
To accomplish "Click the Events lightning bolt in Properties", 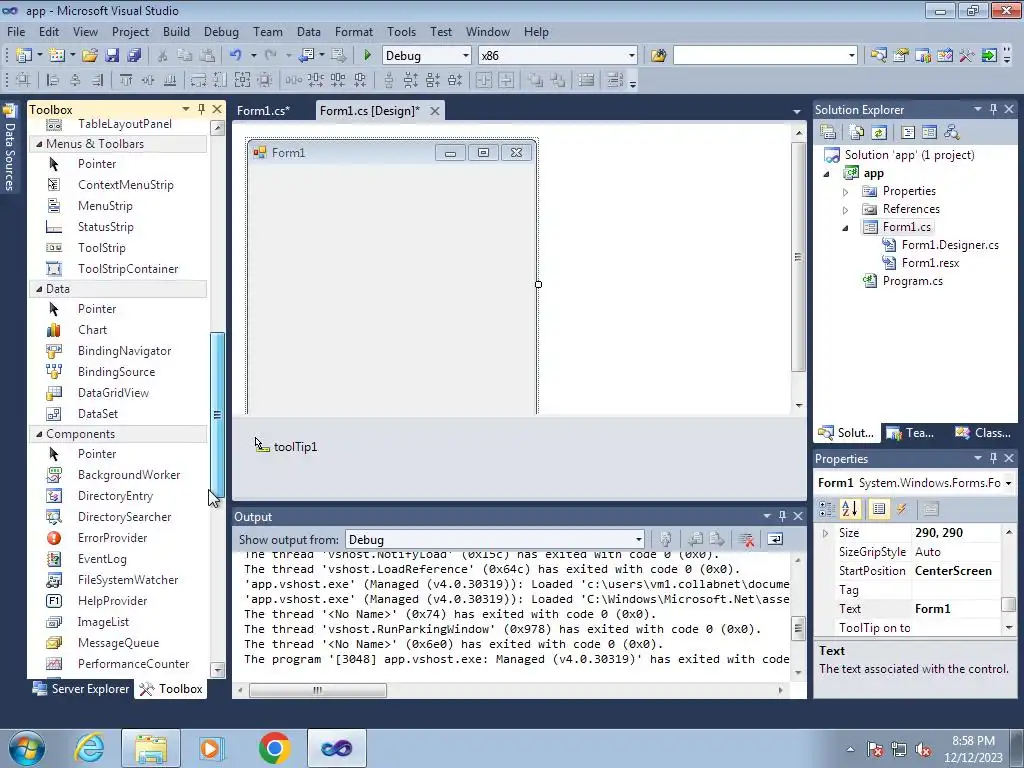I will coord(902,509).
